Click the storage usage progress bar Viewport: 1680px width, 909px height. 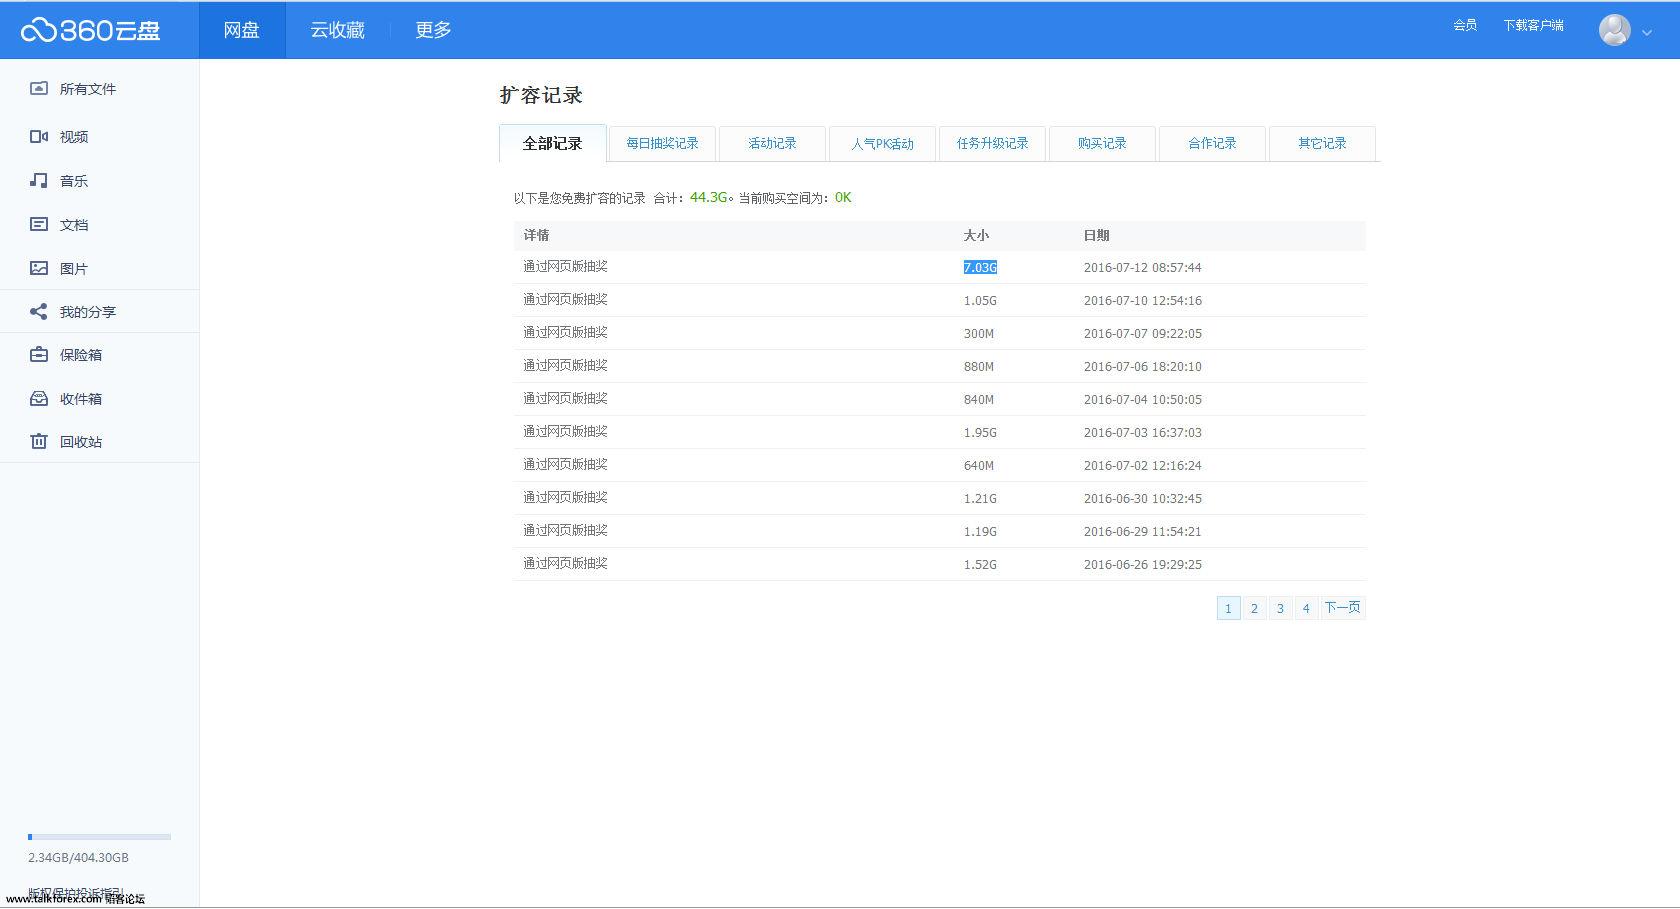click(x=99, y=836)
